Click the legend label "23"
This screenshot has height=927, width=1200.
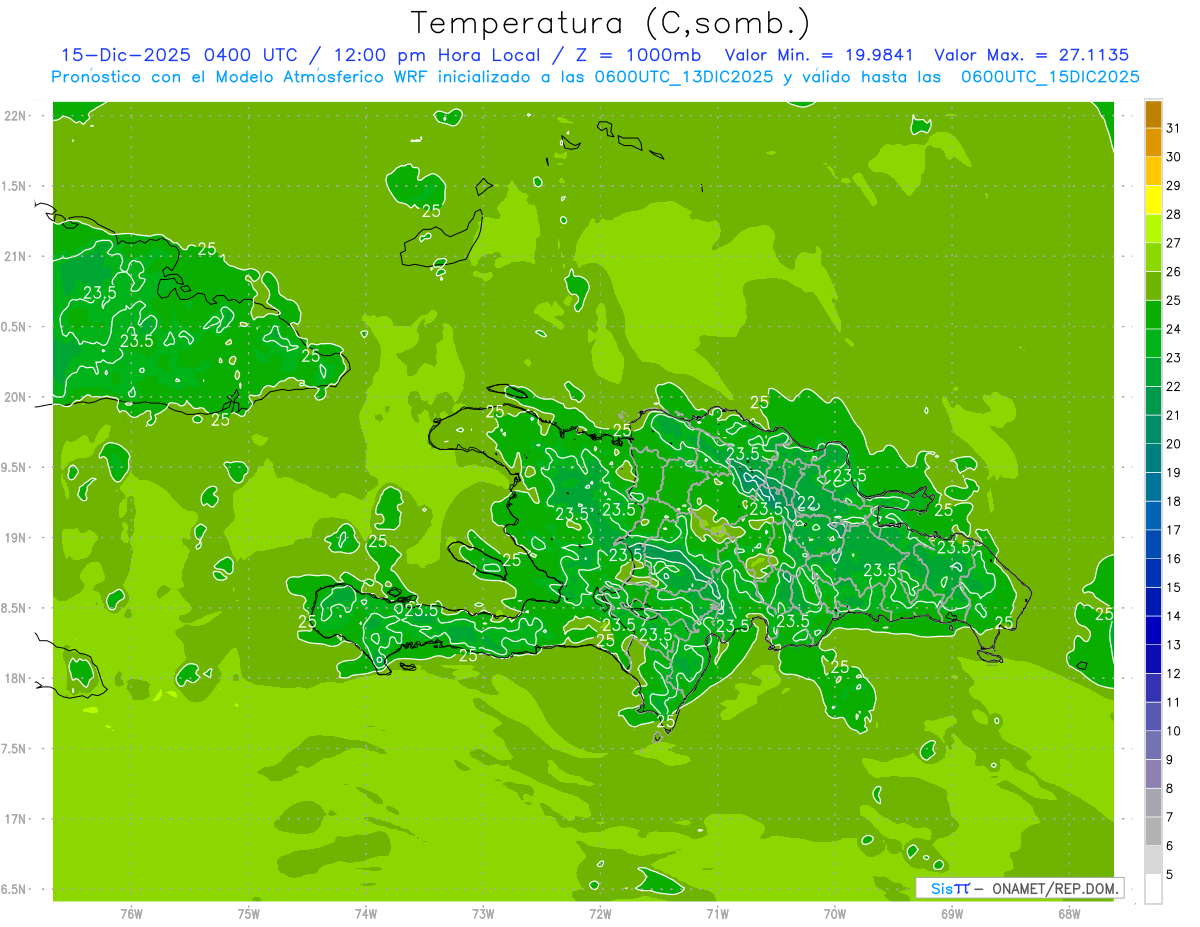pos(1174,358)
